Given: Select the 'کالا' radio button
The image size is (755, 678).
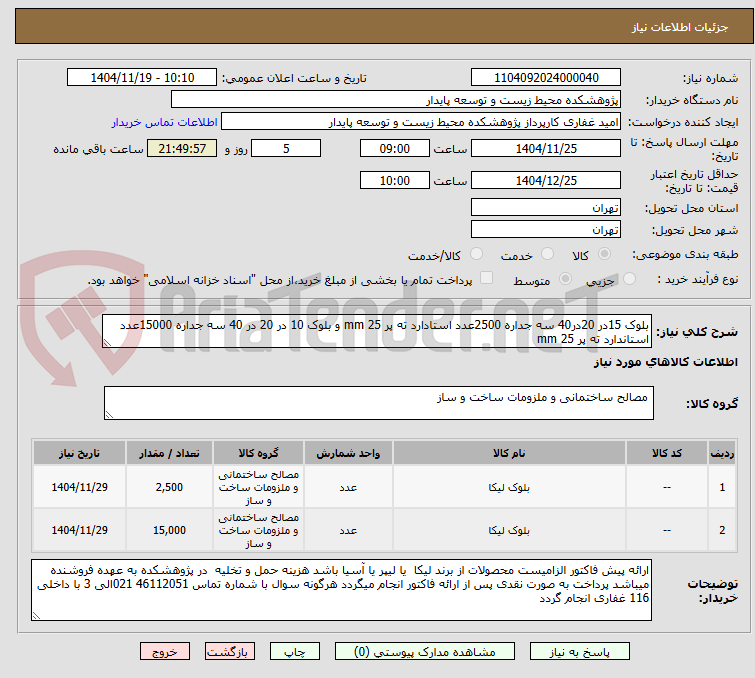Looking at the screenshot, I should [x=604, y=254].
